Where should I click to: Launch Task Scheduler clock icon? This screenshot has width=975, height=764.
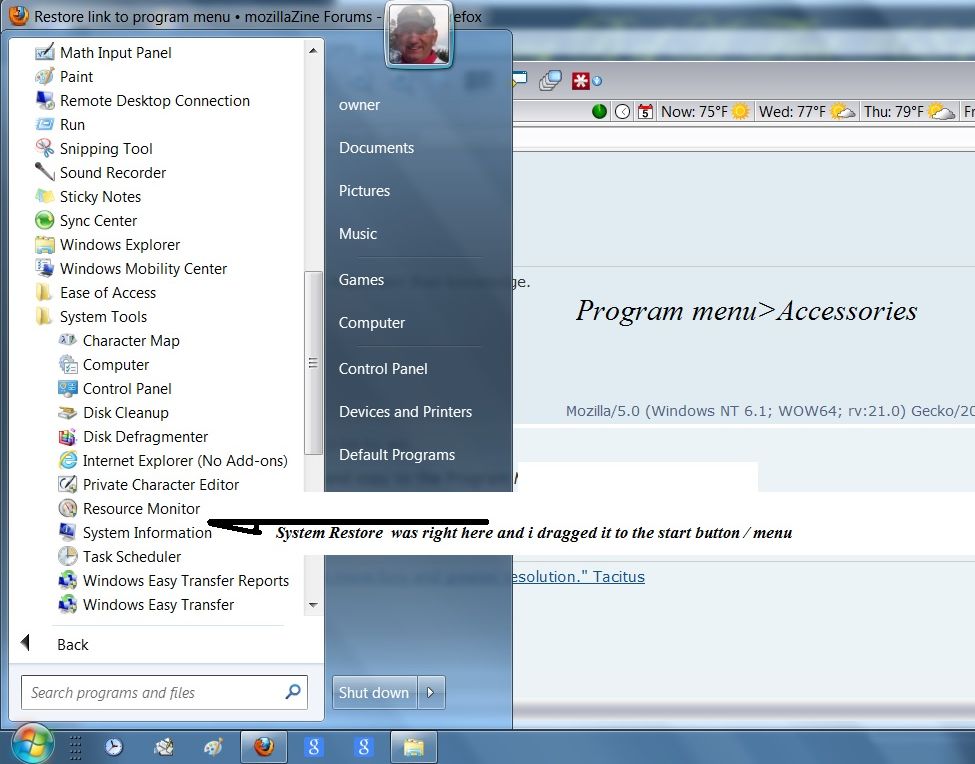(x=68, y=556)
